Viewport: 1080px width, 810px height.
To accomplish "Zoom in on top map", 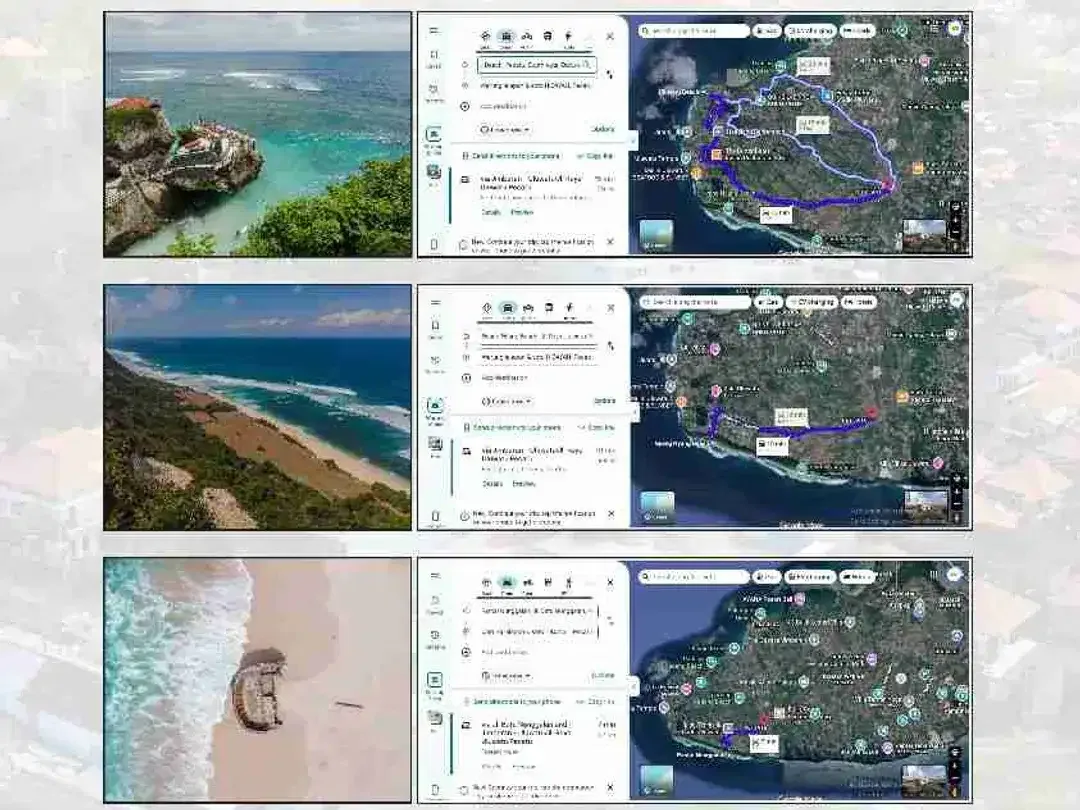I will pyautogui.click(x=956, y=219).
